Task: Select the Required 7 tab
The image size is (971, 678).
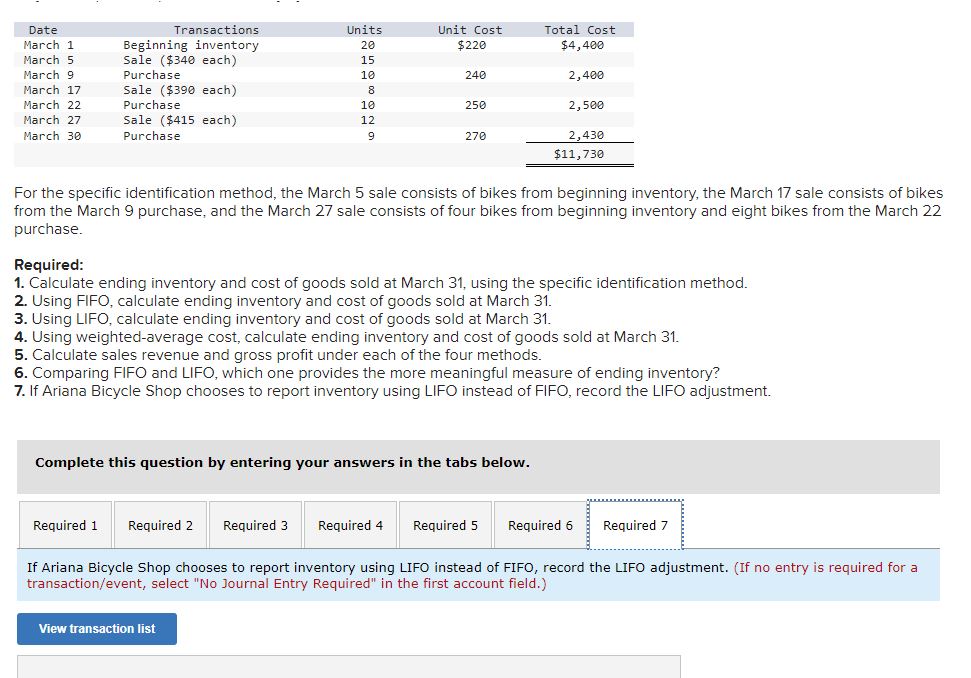Action: point(635,525)
